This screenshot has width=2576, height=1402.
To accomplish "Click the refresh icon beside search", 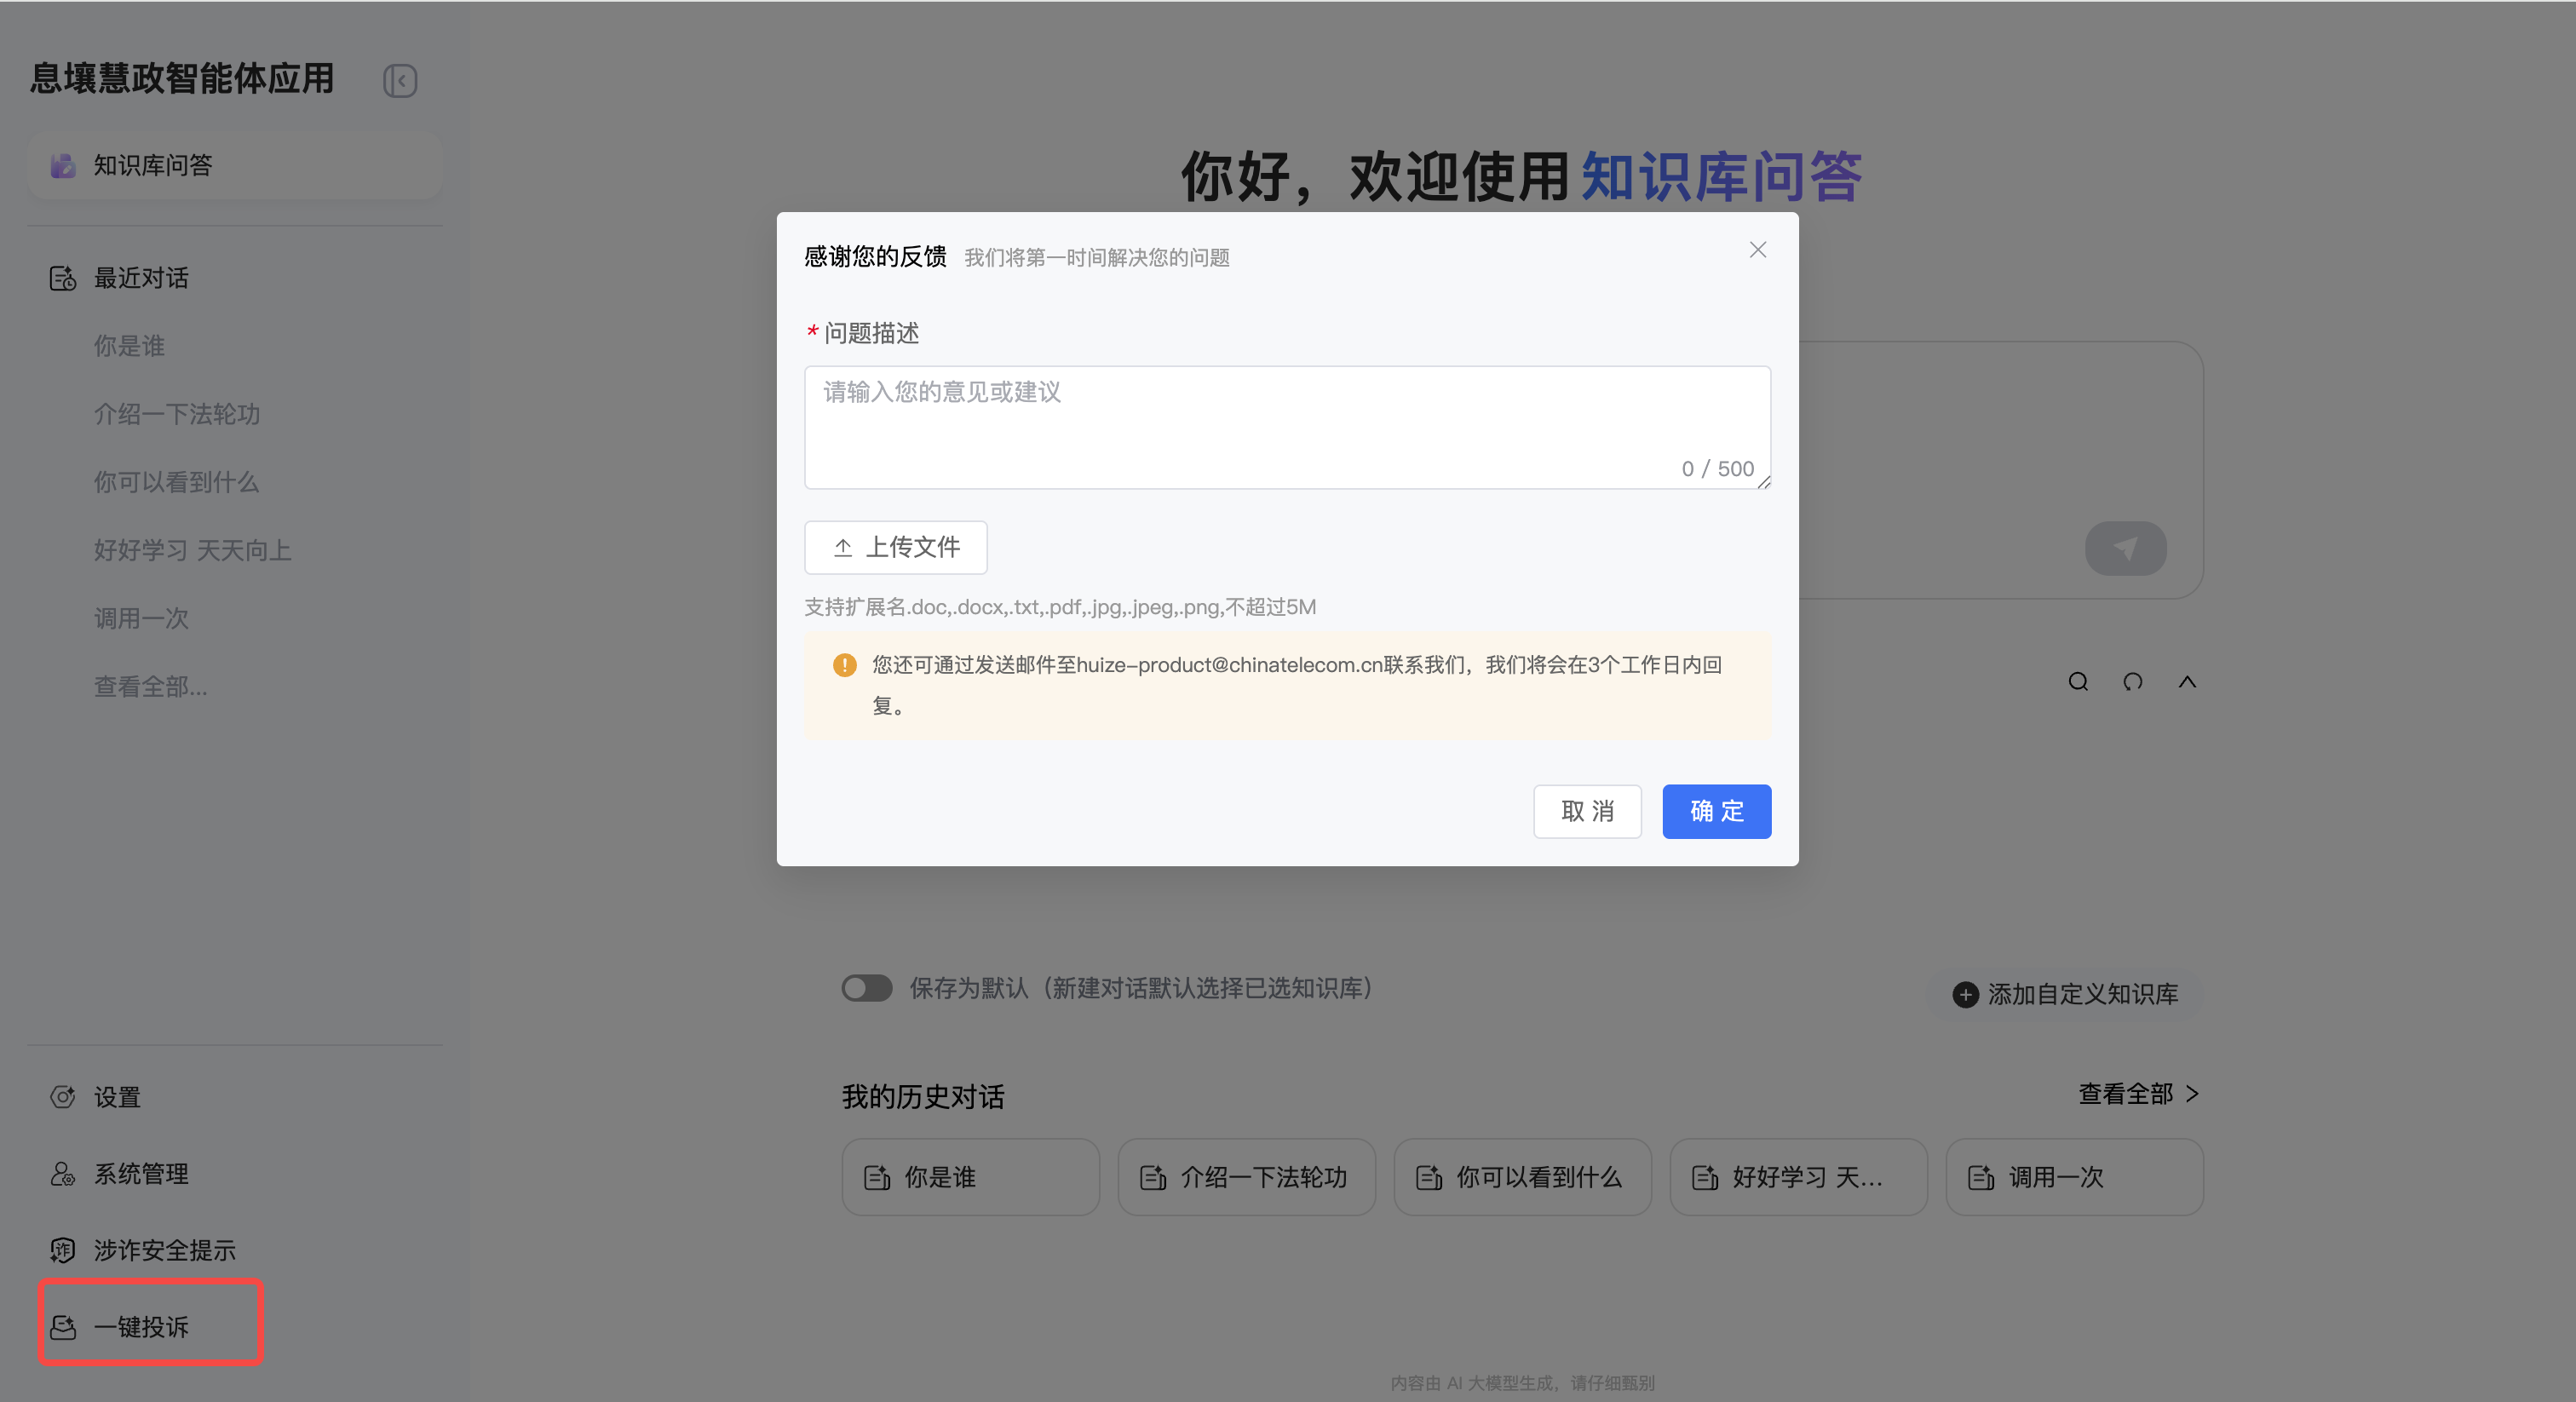I will point(2133,682).
